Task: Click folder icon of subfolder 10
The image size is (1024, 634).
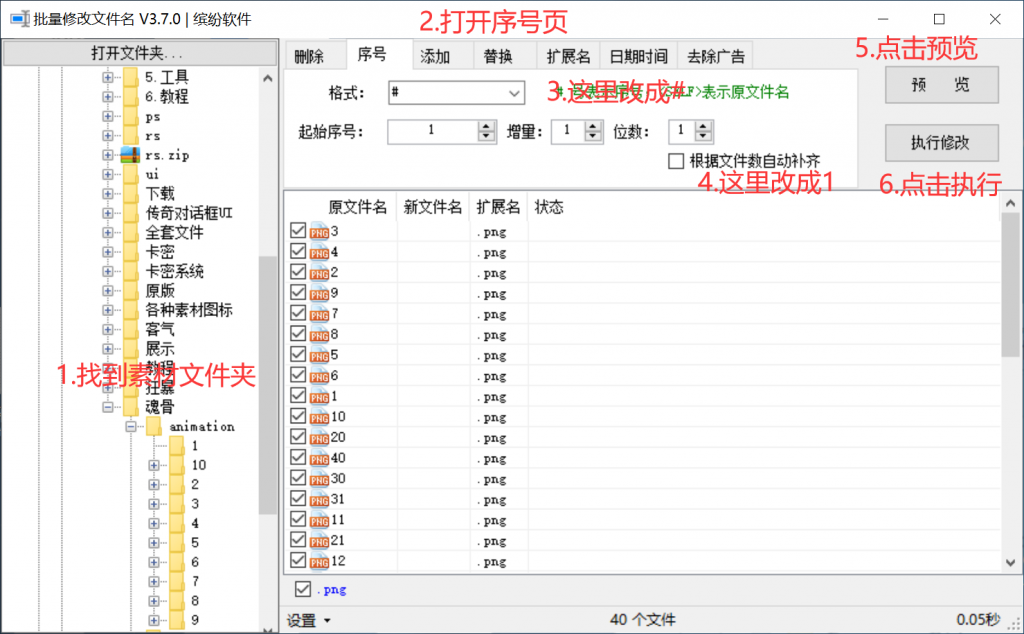Action: (176, 465)
